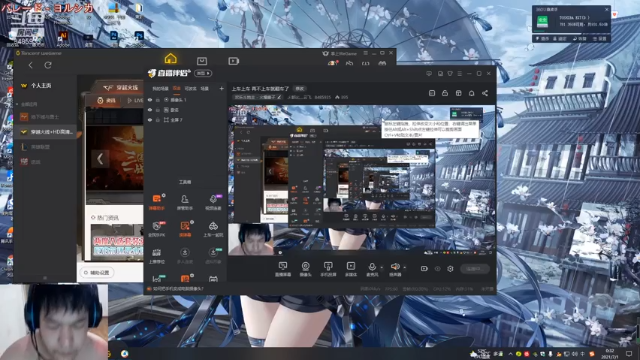Switch to the first scene tab

point(160,89)
